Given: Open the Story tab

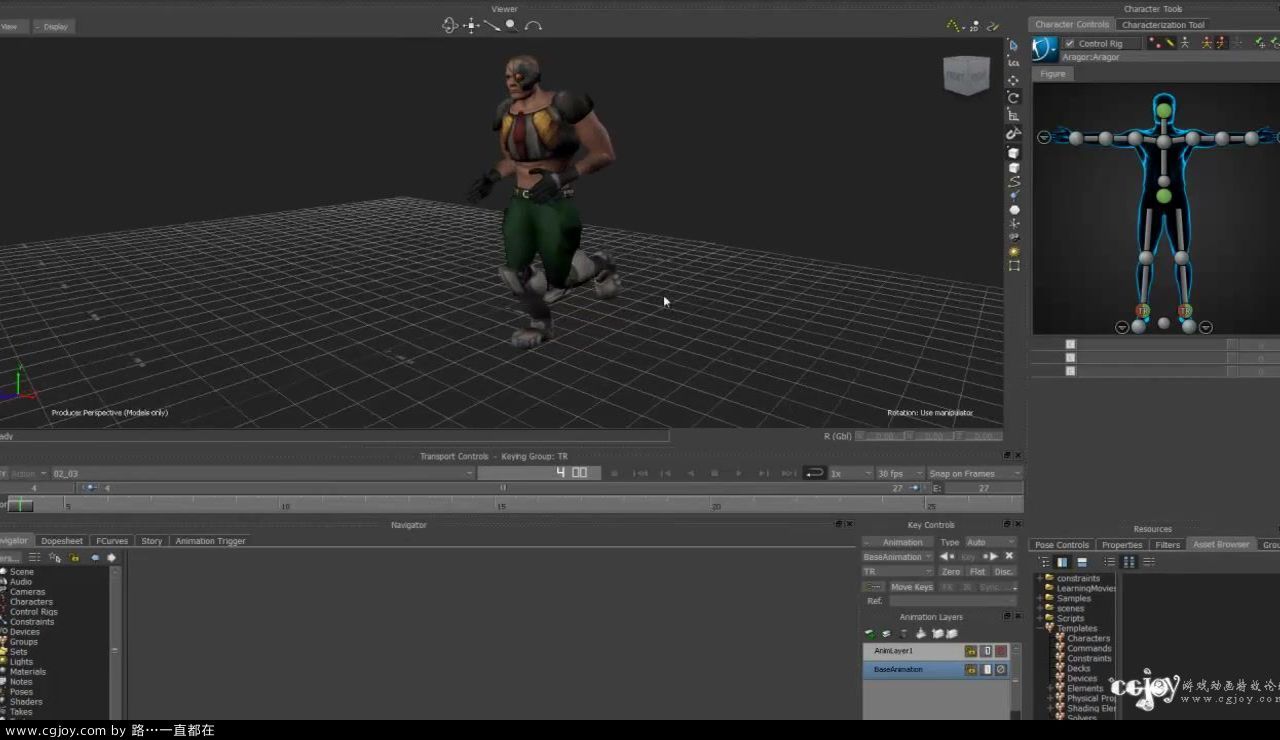Looking at the screenshot, I should pyautogui.click(x=151, y=541).
